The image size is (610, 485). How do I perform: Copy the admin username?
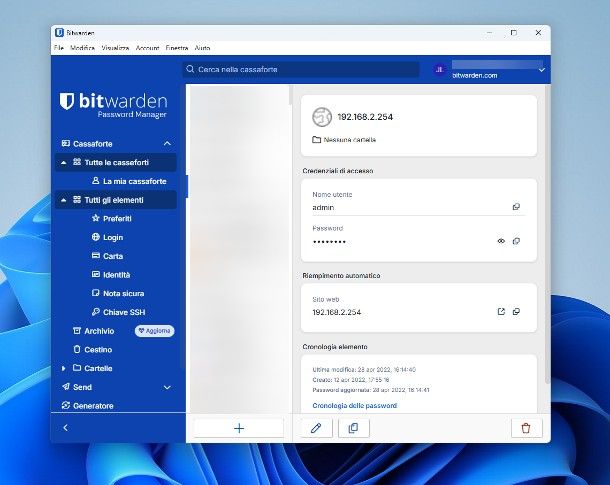(x=516, y=207)
